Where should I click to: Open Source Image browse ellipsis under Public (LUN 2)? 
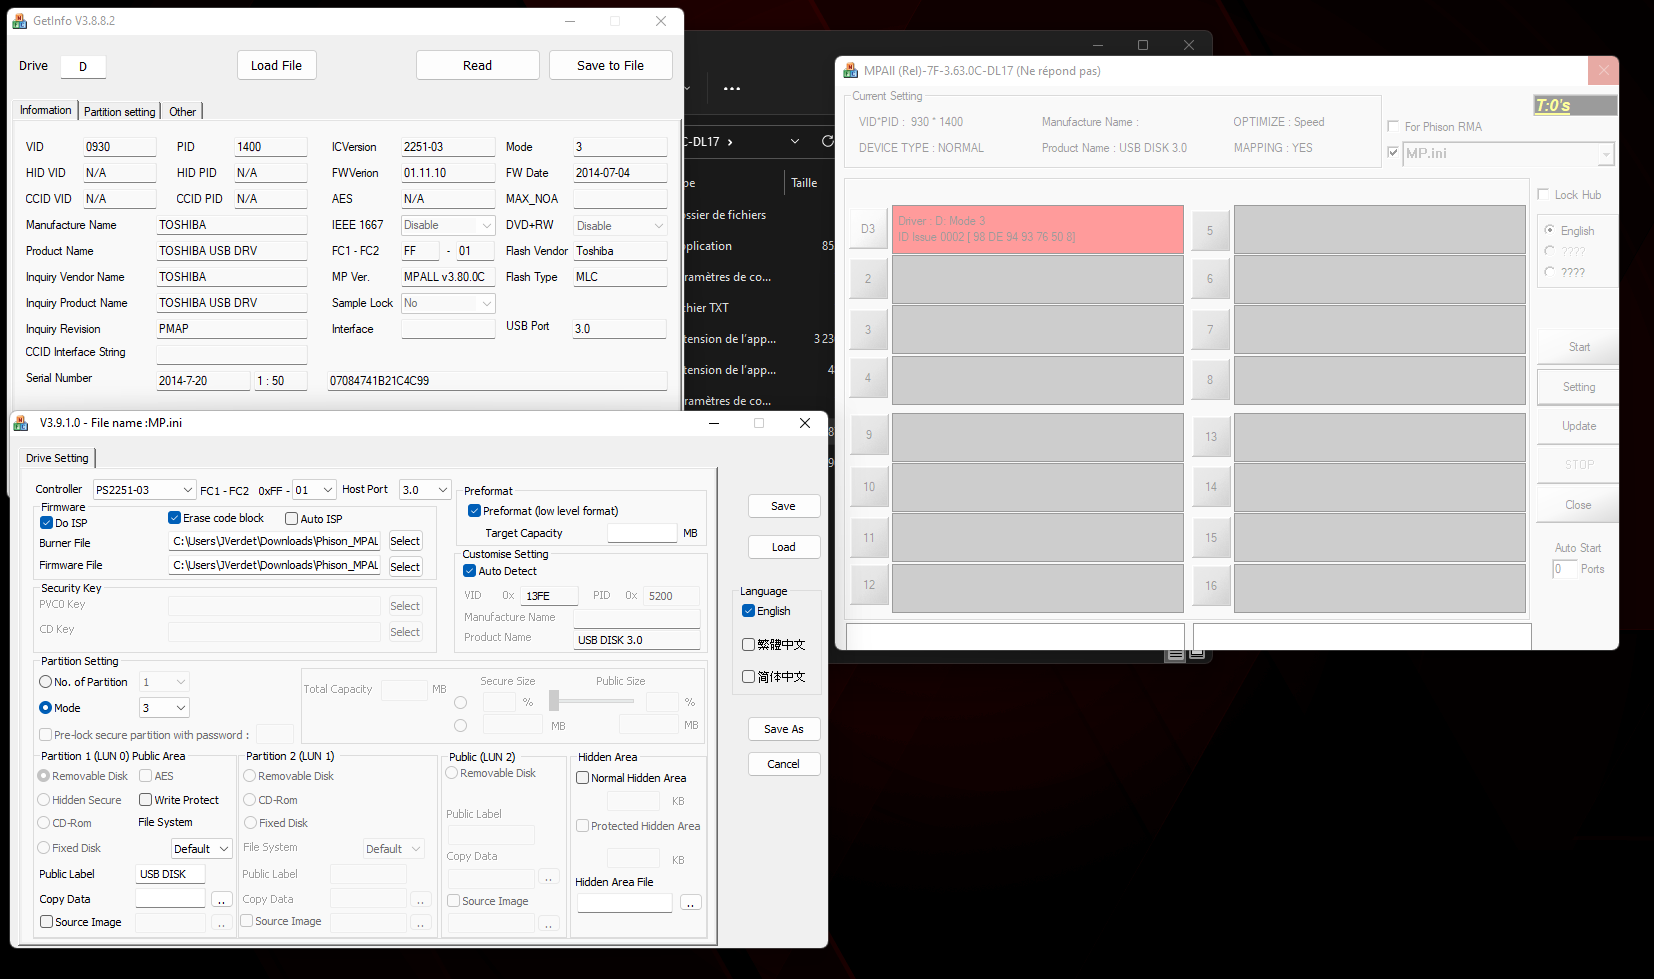pos(548,924)
